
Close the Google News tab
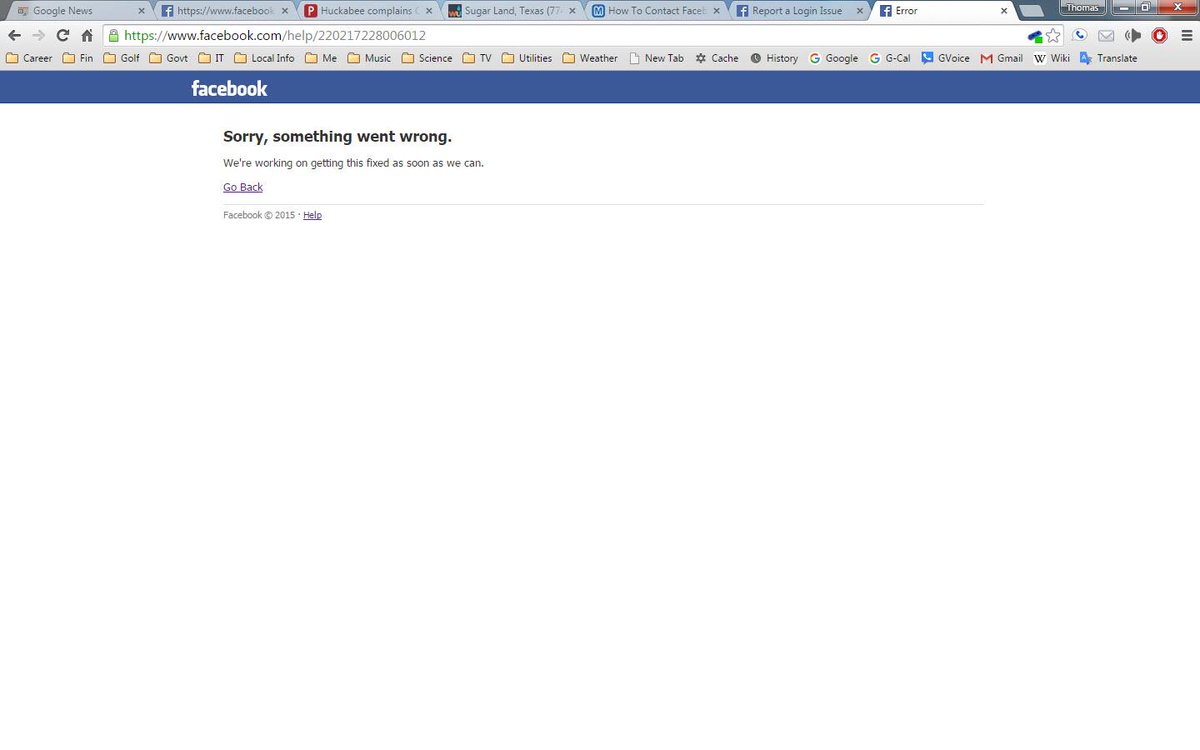tap(140, 11)
